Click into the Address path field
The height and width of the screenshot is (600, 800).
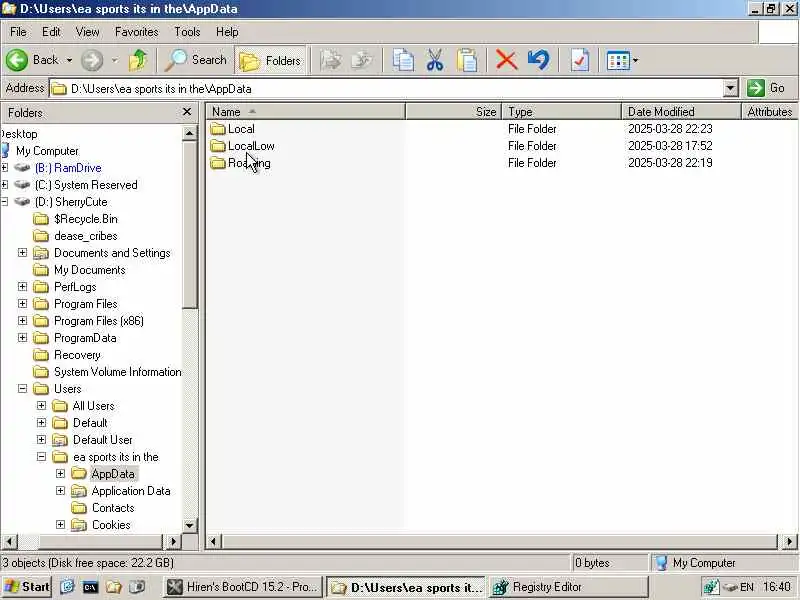tap(386, 88)
